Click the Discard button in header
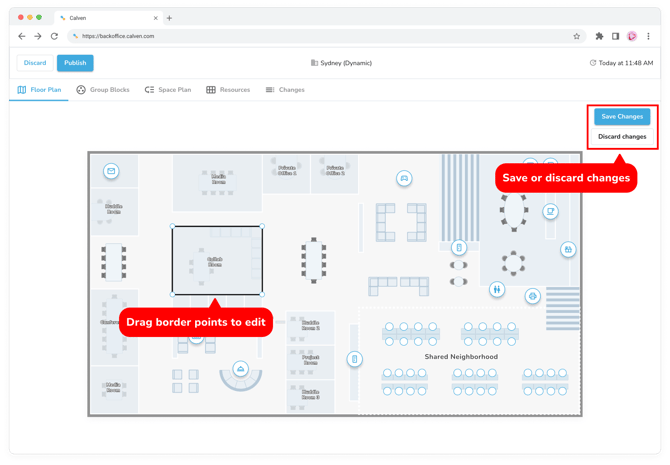Screen dimensions: 670x465 35,63
